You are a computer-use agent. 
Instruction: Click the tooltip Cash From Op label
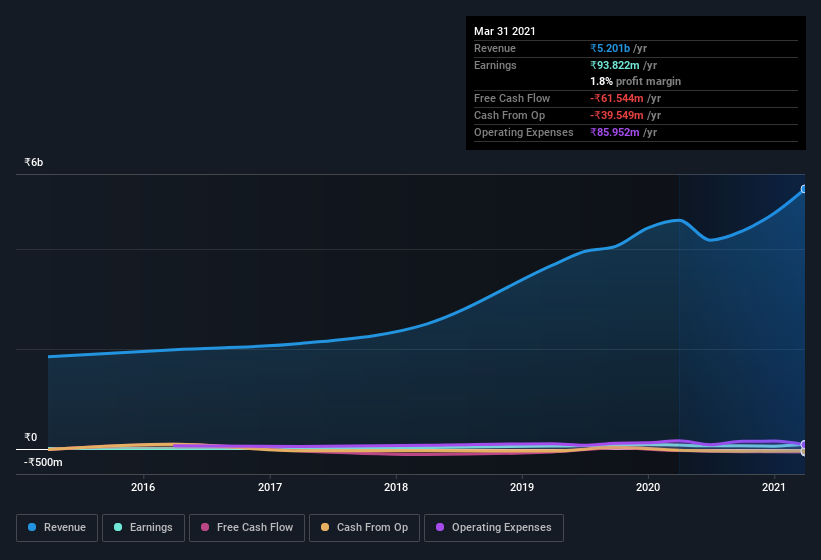tap(509, 115)
